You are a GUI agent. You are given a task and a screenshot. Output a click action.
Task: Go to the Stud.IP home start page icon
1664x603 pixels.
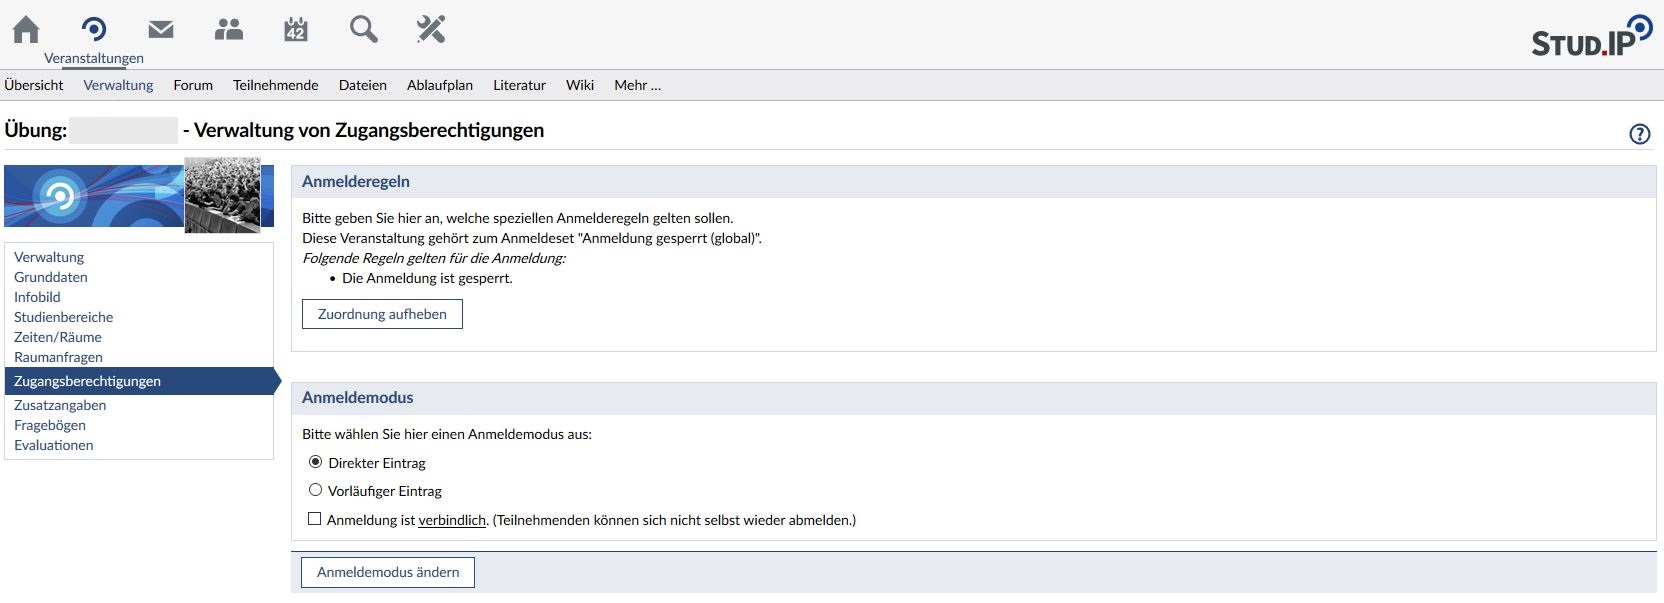[x=26, y=30]
